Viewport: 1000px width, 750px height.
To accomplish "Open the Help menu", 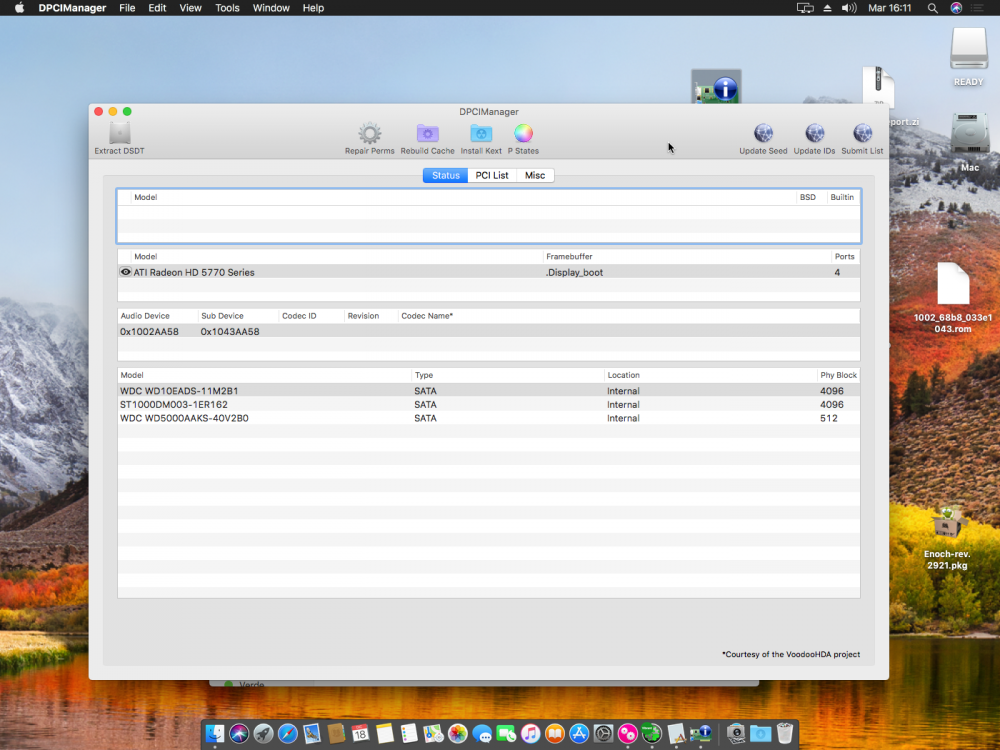I will pyautogui.click(x=313, y=8).
